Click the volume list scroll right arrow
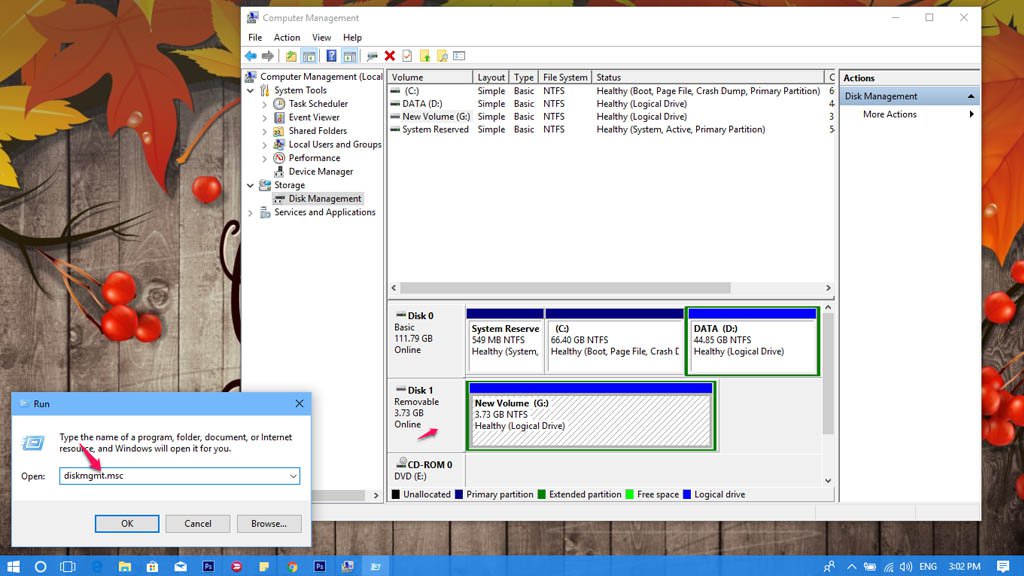This screenshot has width=1024, height=576. click(x=828, y=288)
